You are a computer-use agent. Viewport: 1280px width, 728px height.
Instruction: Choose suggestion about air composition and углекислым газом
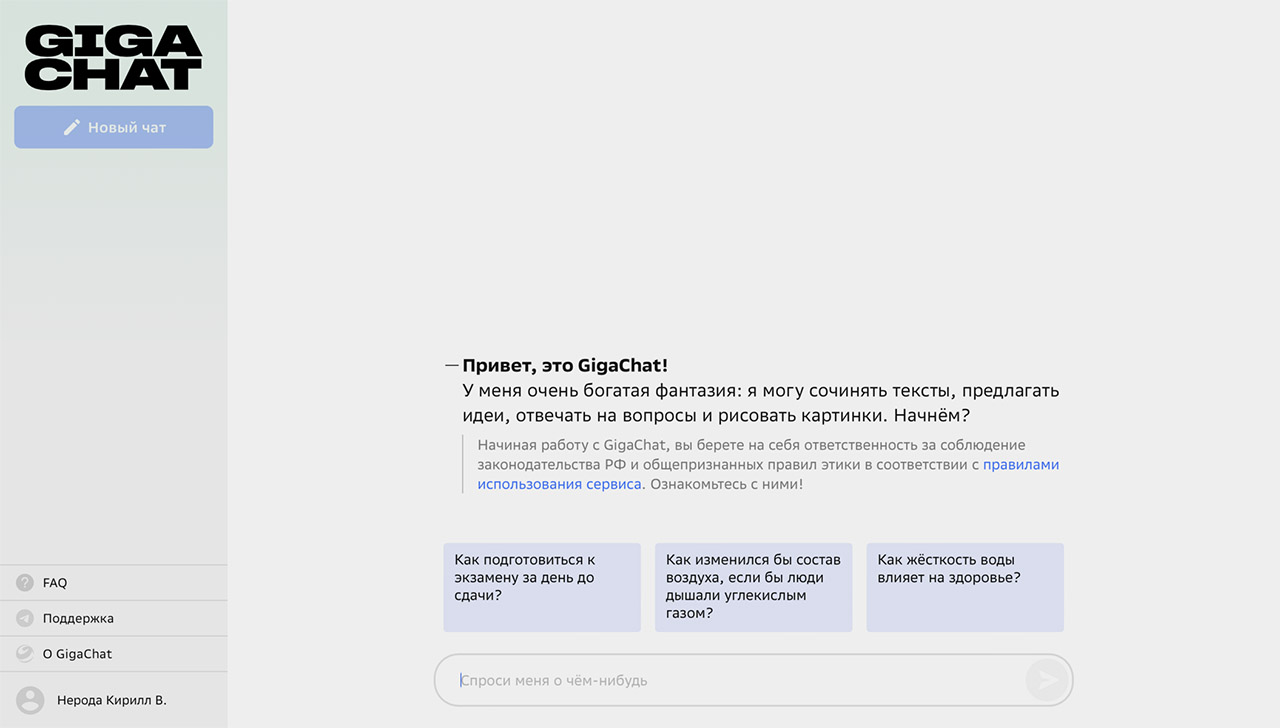coord(753,588)
